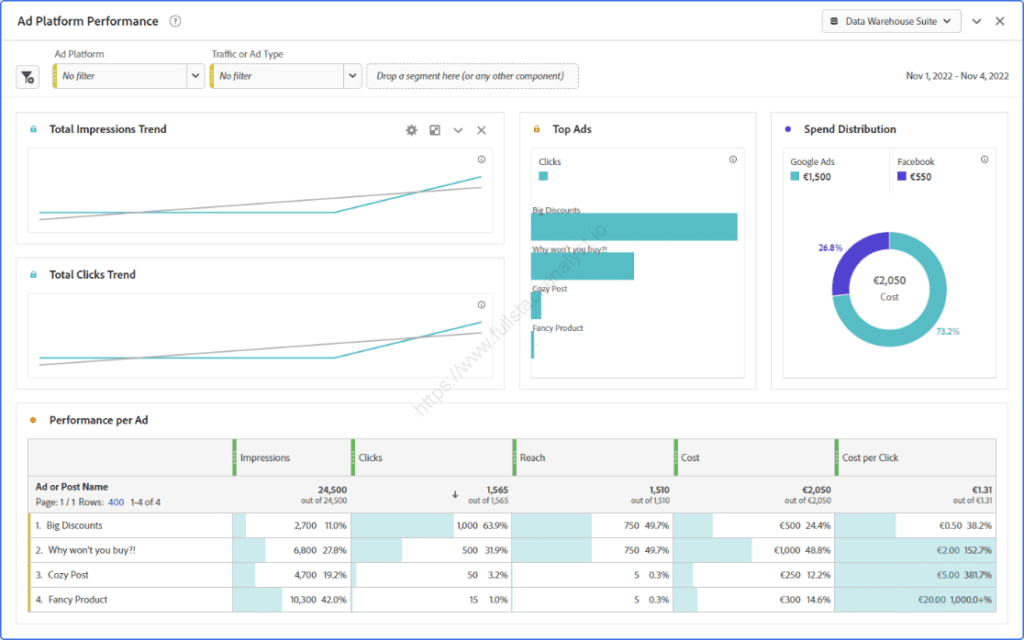The height and width of the screenshot is (640, 1024).
Task: Click the lock icon on the Performance per Ad panel
Action: tap(31, 420)
